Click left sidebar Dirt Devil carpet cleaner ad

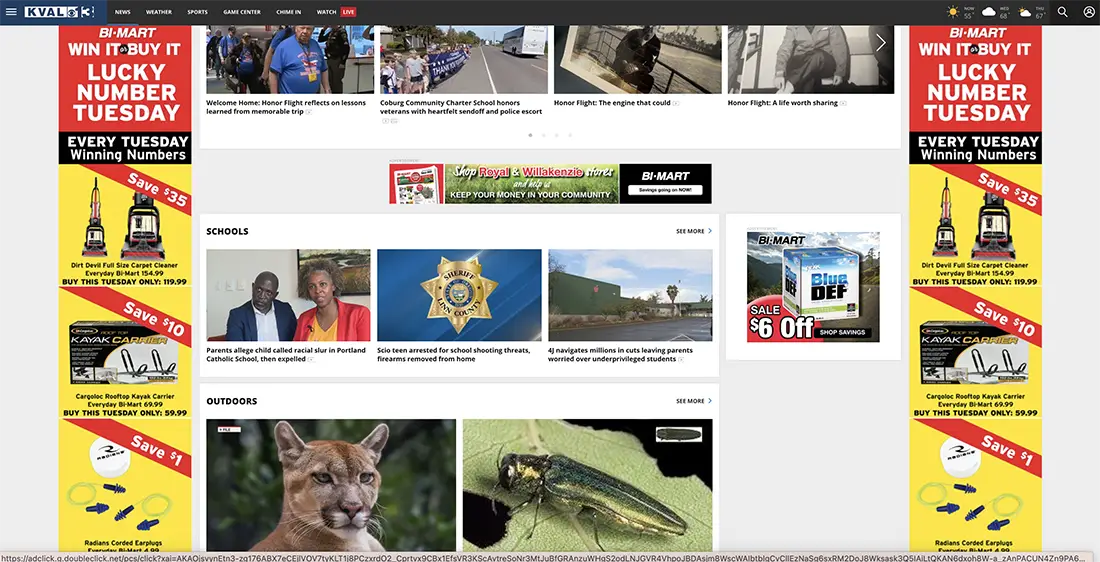click(x=125, y=226)
